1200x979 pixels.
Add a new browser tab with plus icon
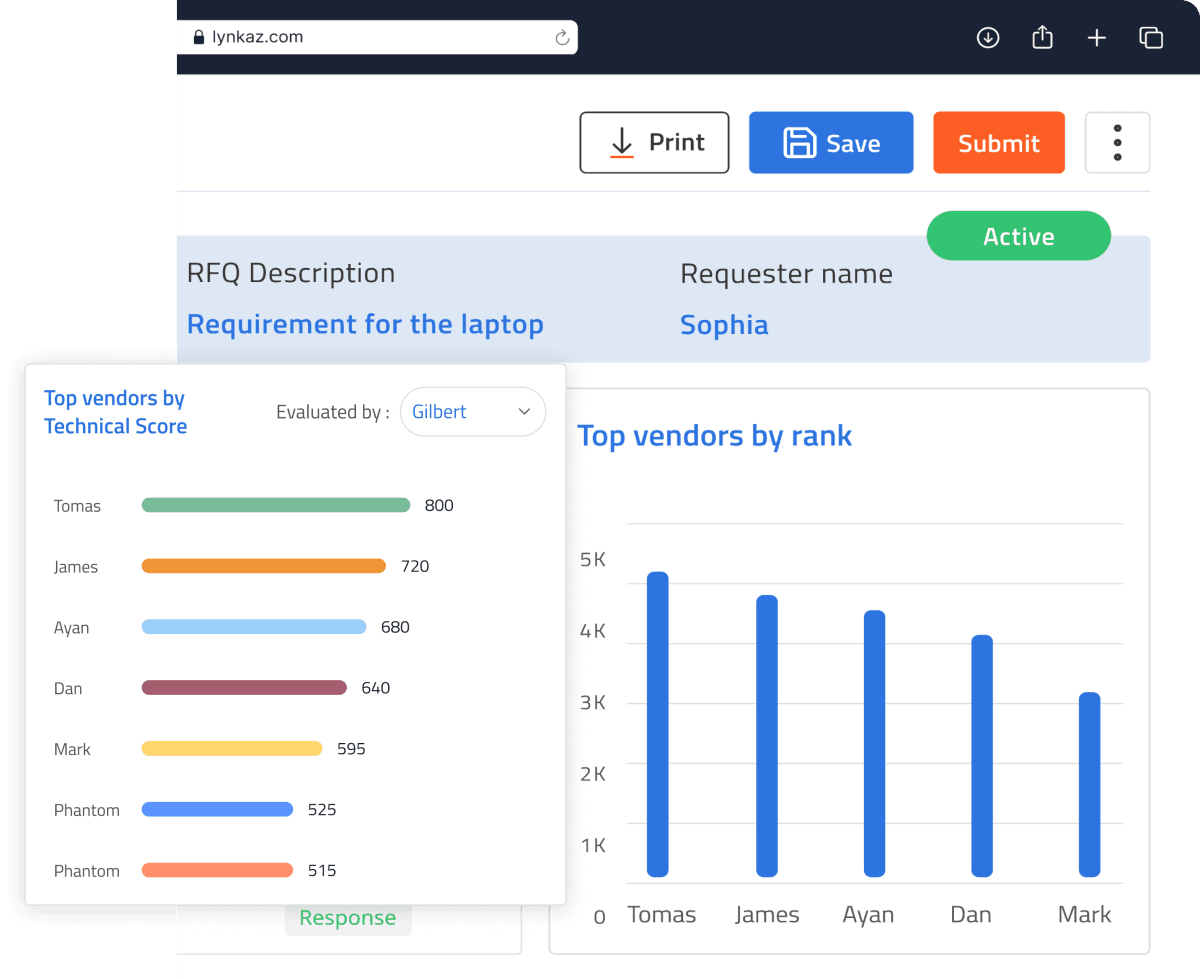1097,38
